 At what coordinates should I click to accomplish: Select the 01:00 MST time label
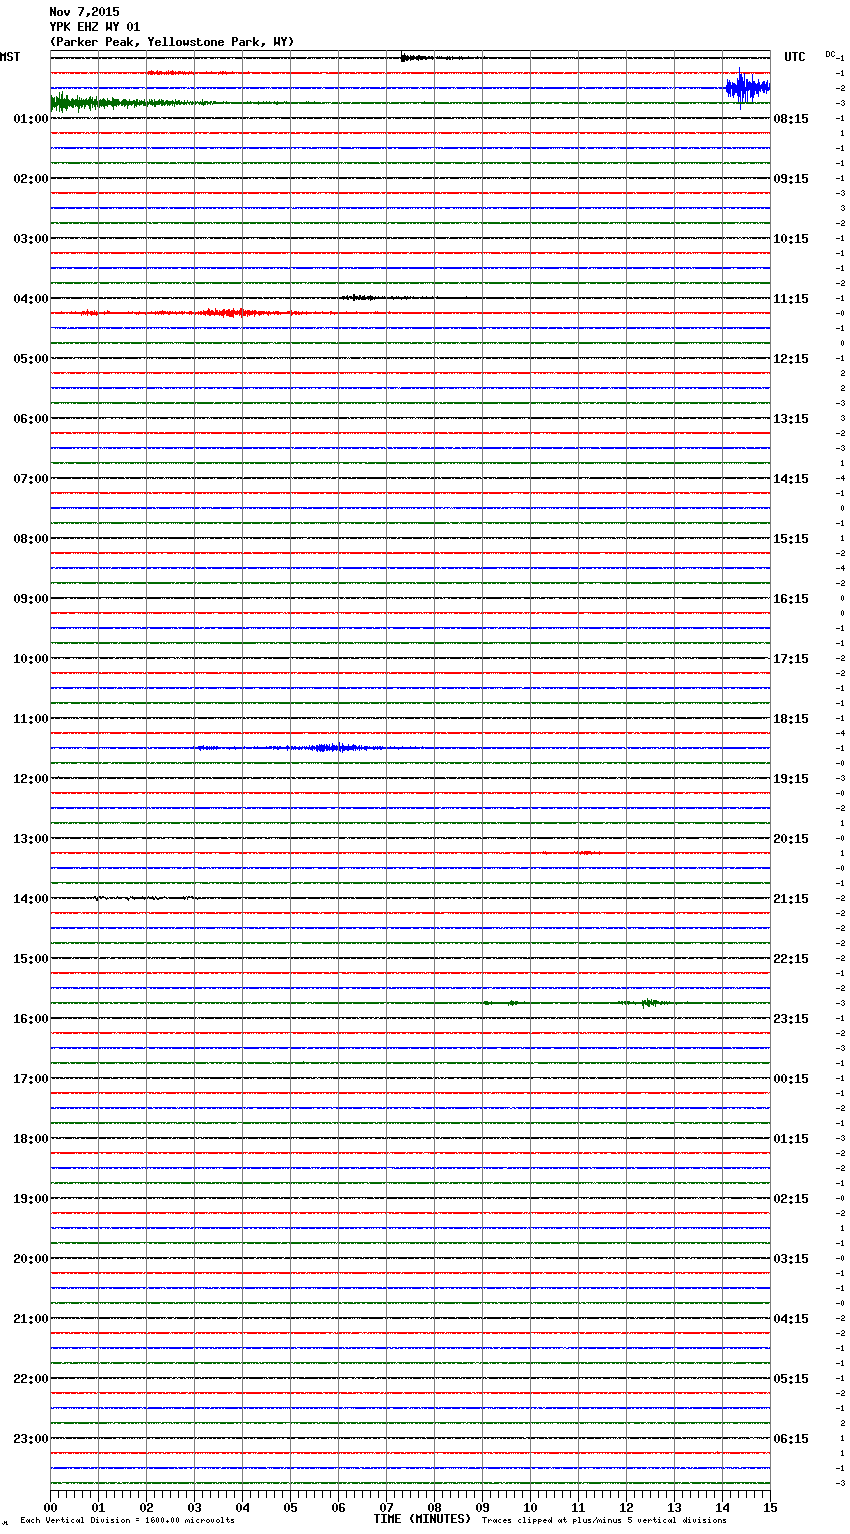(x=31, y=118)
